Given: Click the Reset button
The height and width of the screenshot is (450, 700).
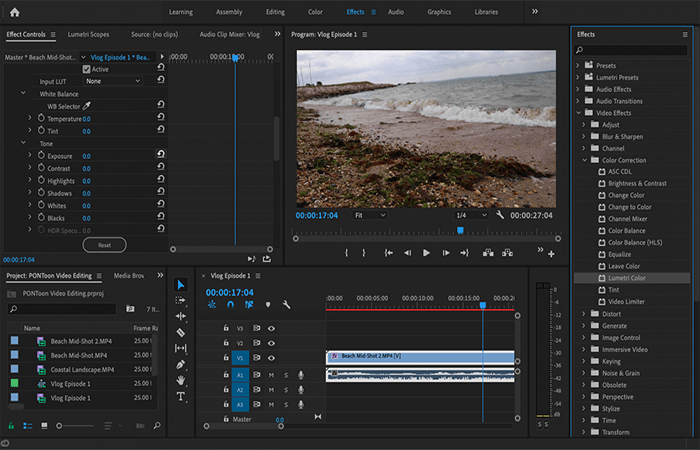Looking at the screenshot, I should pos(104,245).
